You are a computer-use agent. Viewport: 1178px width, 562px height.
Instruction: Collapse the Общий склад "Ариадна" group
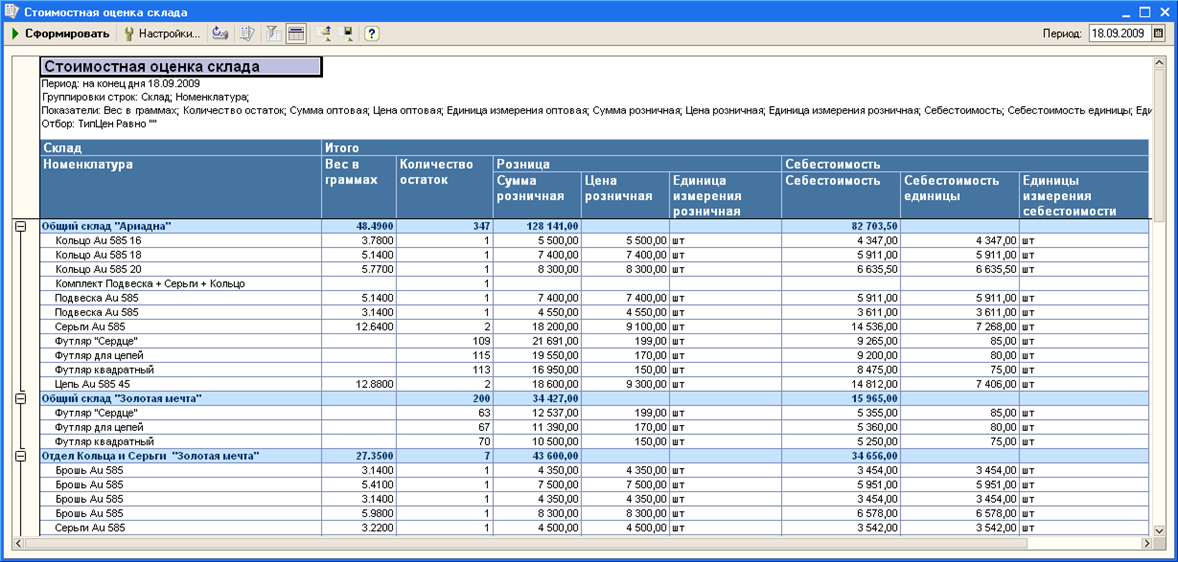point(20,225)
